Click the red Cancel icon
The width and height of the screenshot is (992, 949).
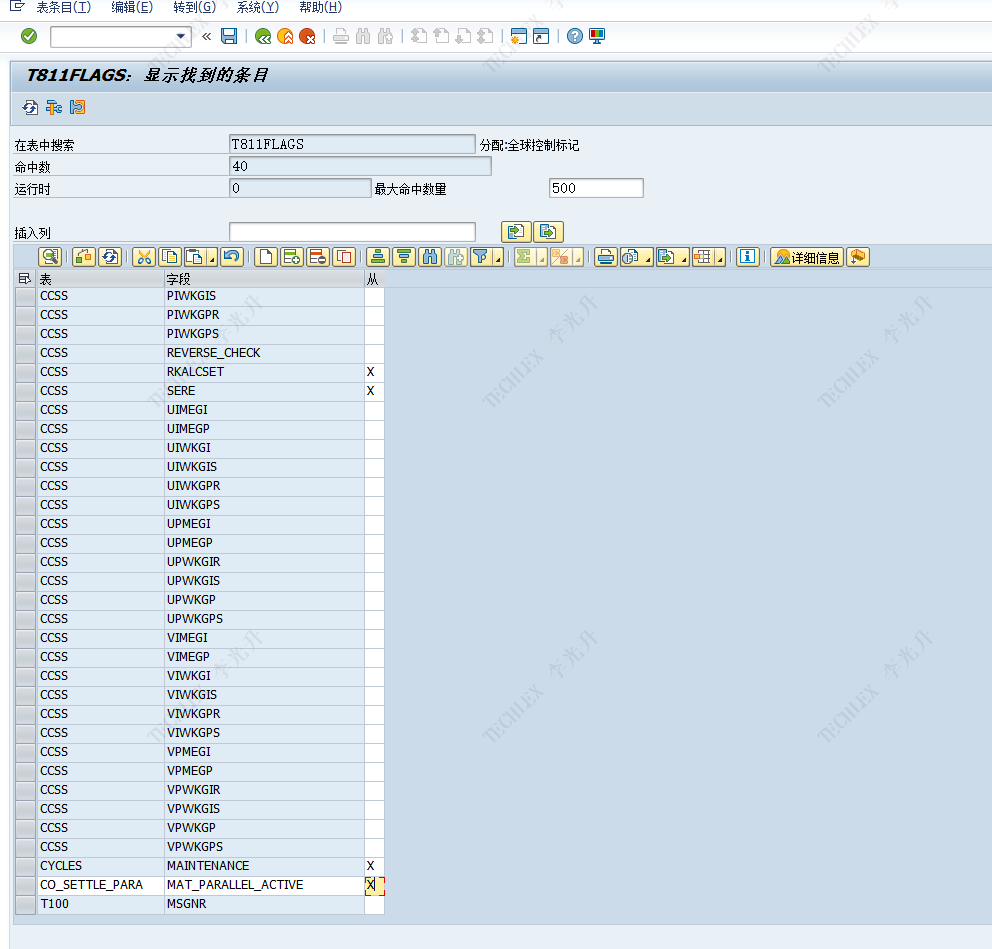307,37
